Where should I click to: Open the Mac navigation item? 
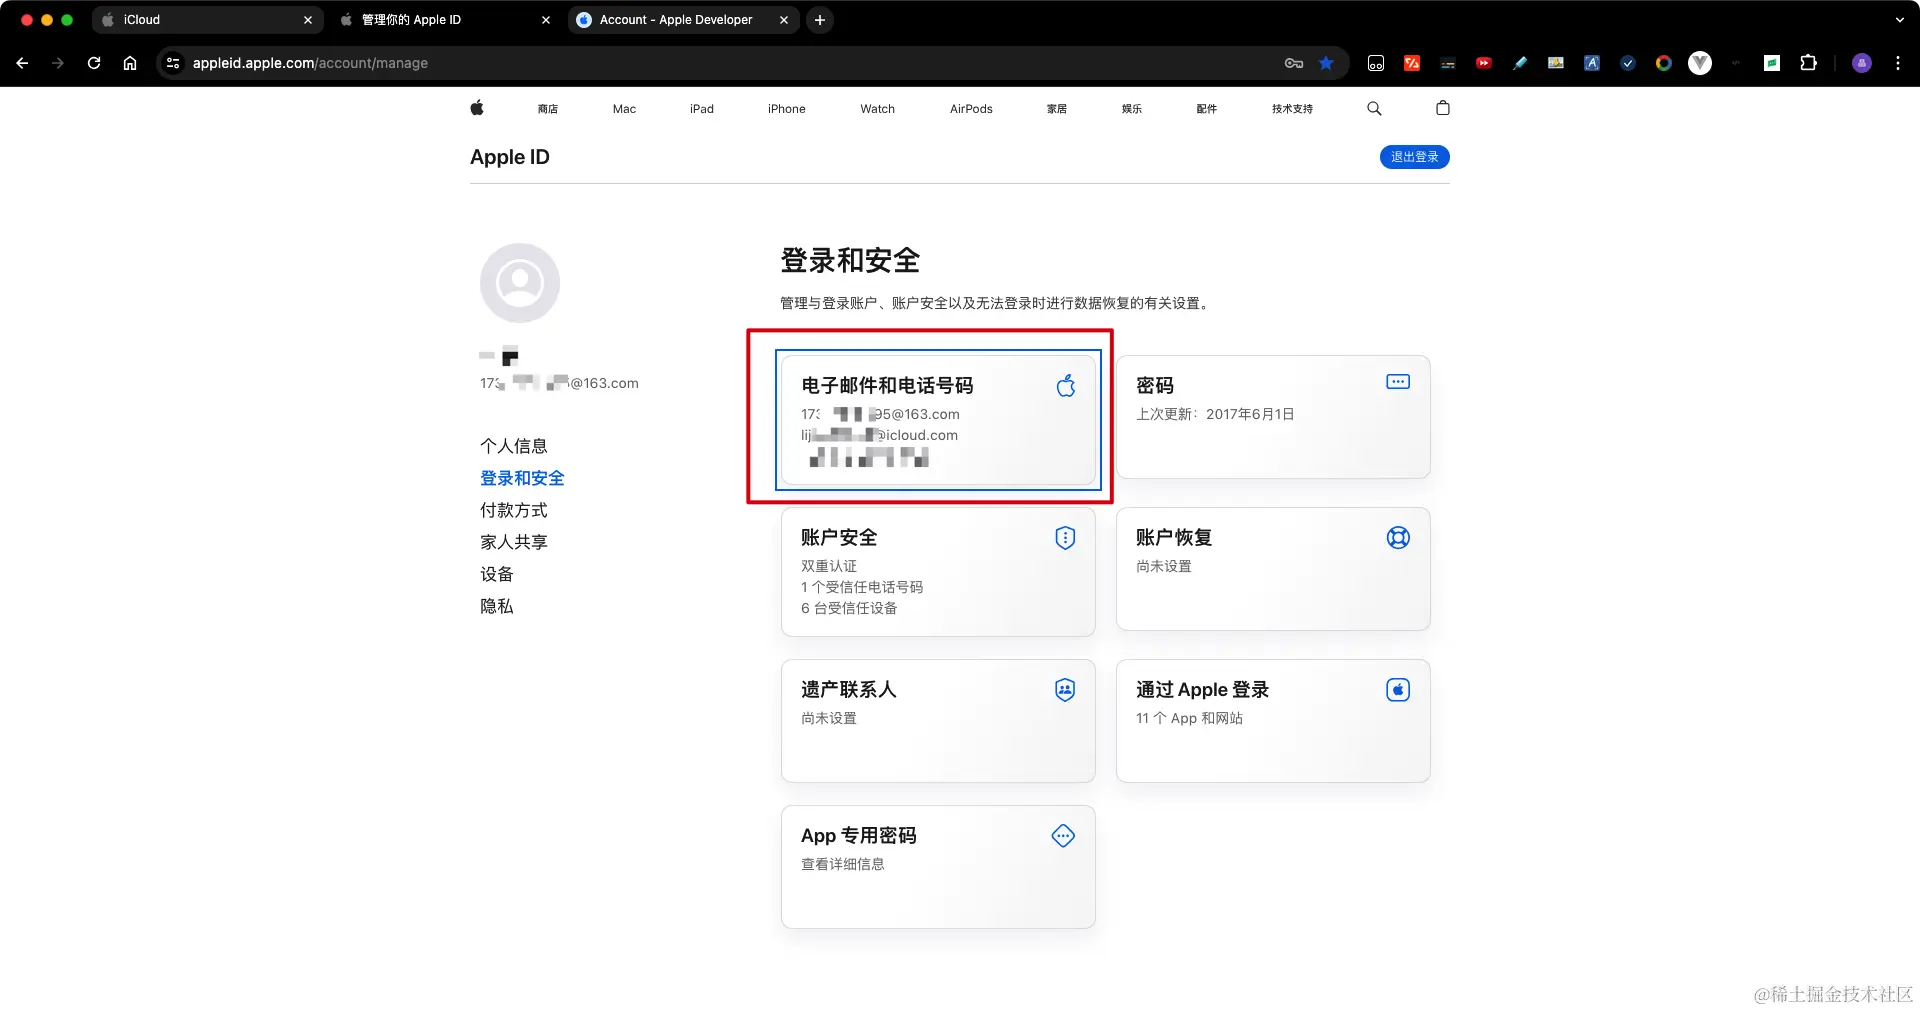point(624,109)
